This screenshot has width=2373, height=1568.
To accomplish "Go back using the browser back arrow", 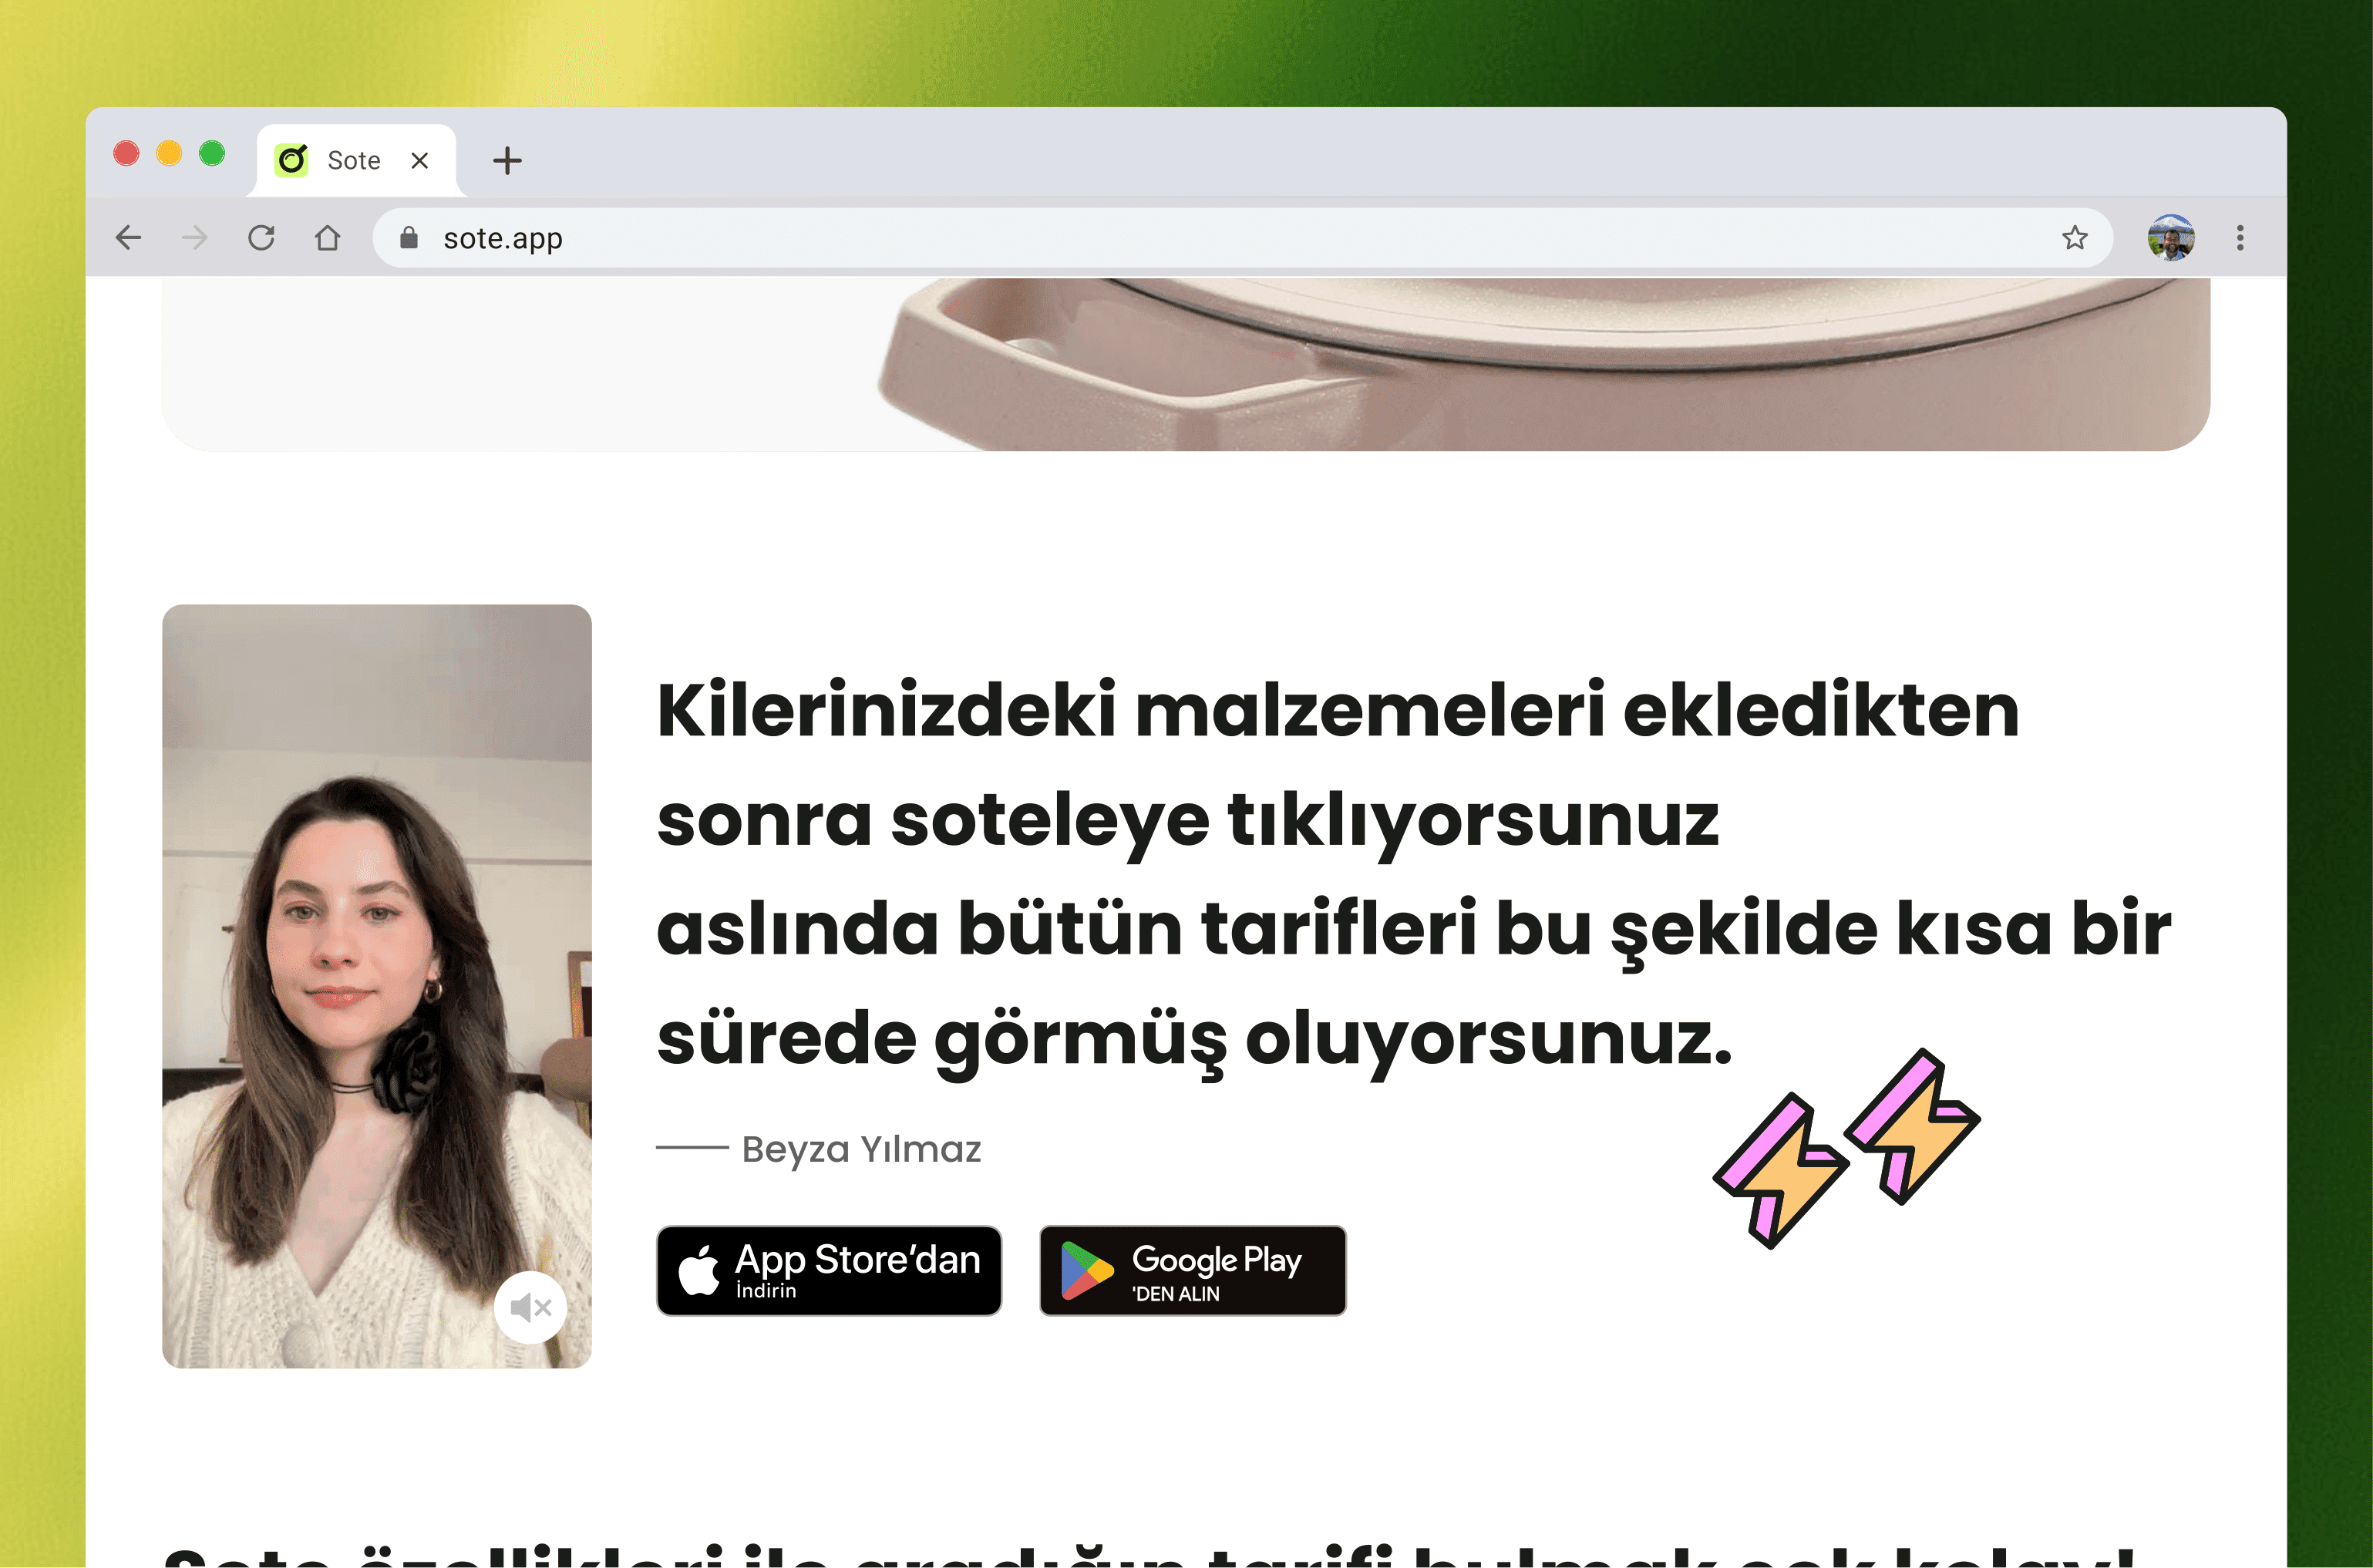I will tap(128, 238).
